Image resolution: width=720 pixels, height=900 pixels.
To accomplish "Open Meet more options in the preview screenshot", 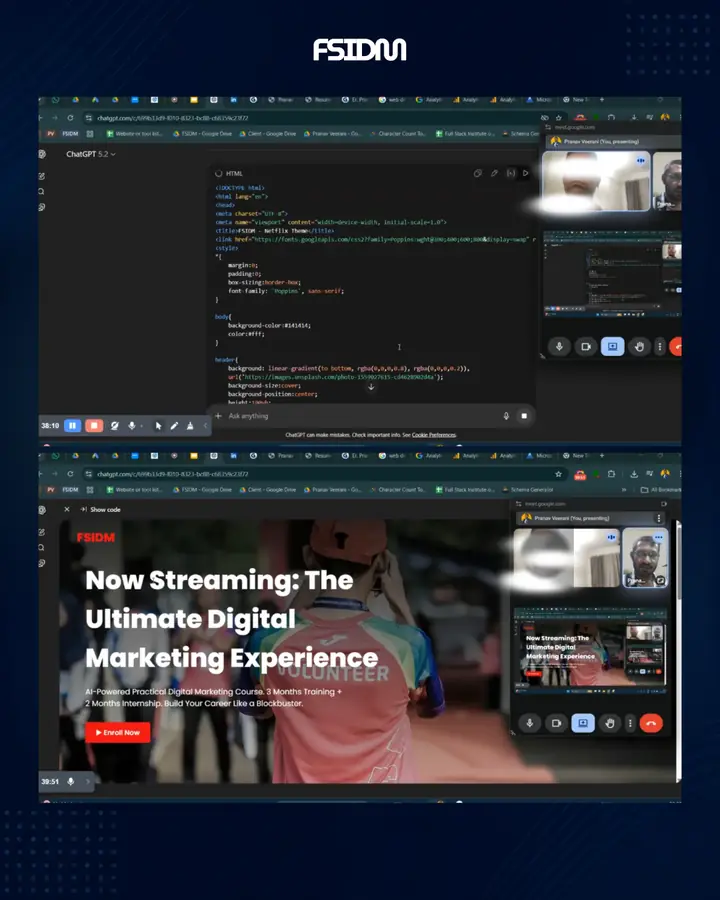I will tap(630, 723).
